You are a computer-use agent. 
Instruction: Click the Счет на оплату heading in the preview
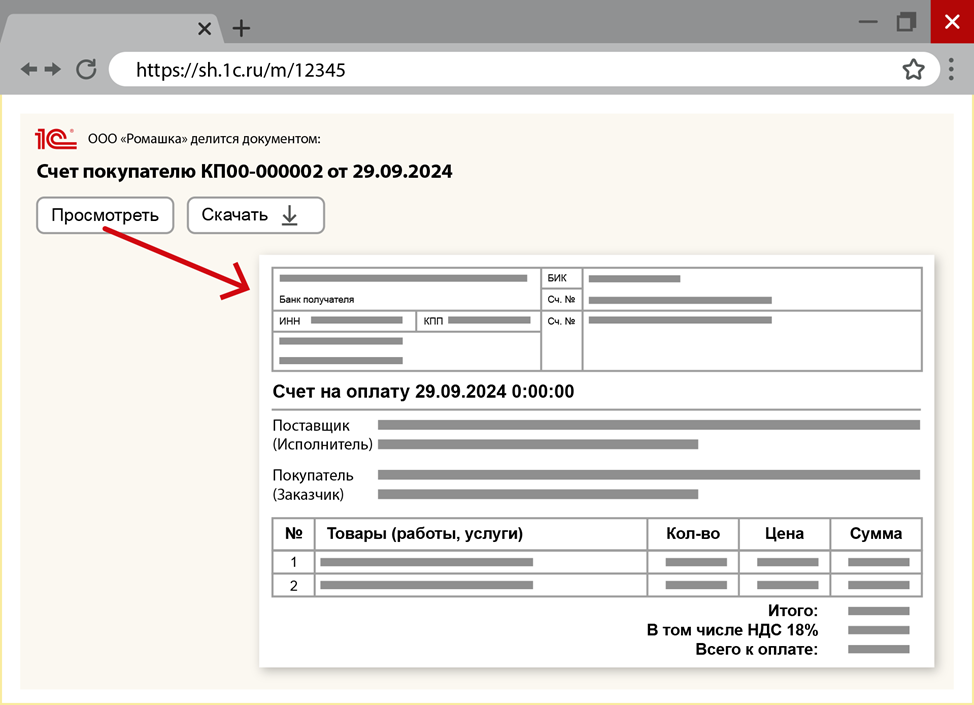pyautogui.click(x=423, y=391)
